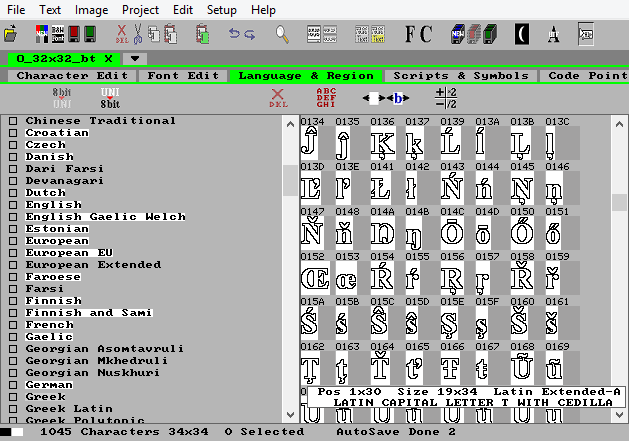
Task: Open the Setup menu
Action: pos(221,10)
